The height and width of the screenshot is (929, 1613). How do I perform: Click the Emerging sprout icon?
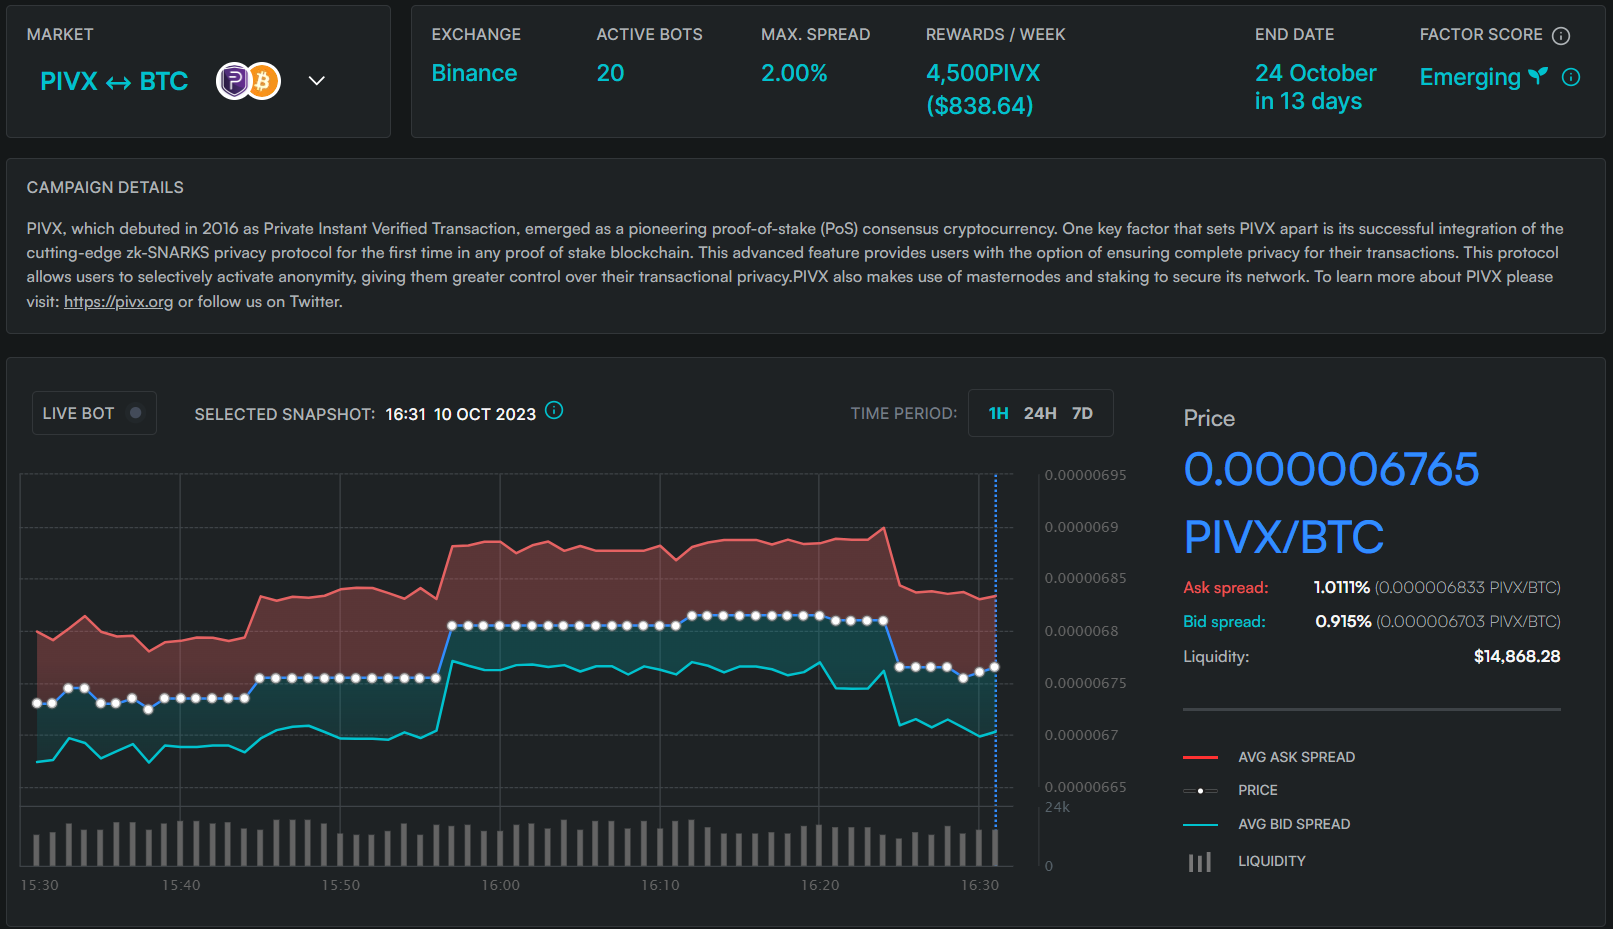click(1538, 76)
